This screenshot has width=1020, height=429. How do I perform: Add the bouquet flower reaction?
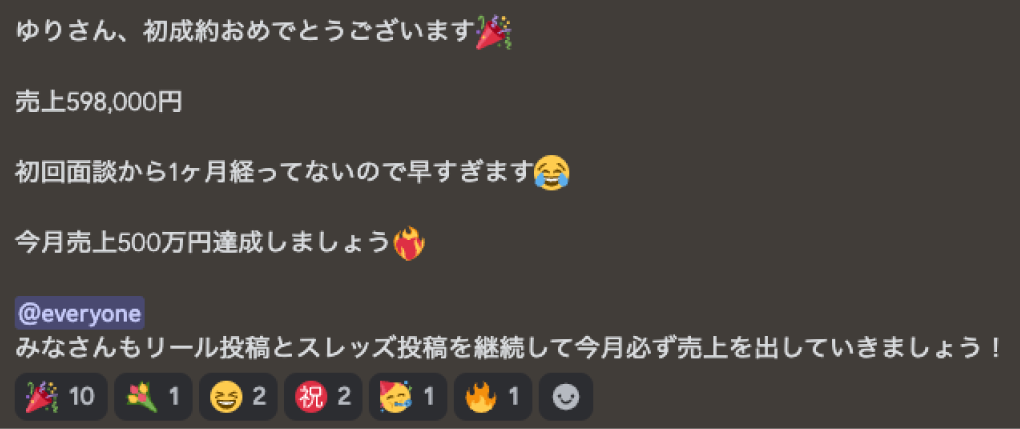click(x=153, y=396)
